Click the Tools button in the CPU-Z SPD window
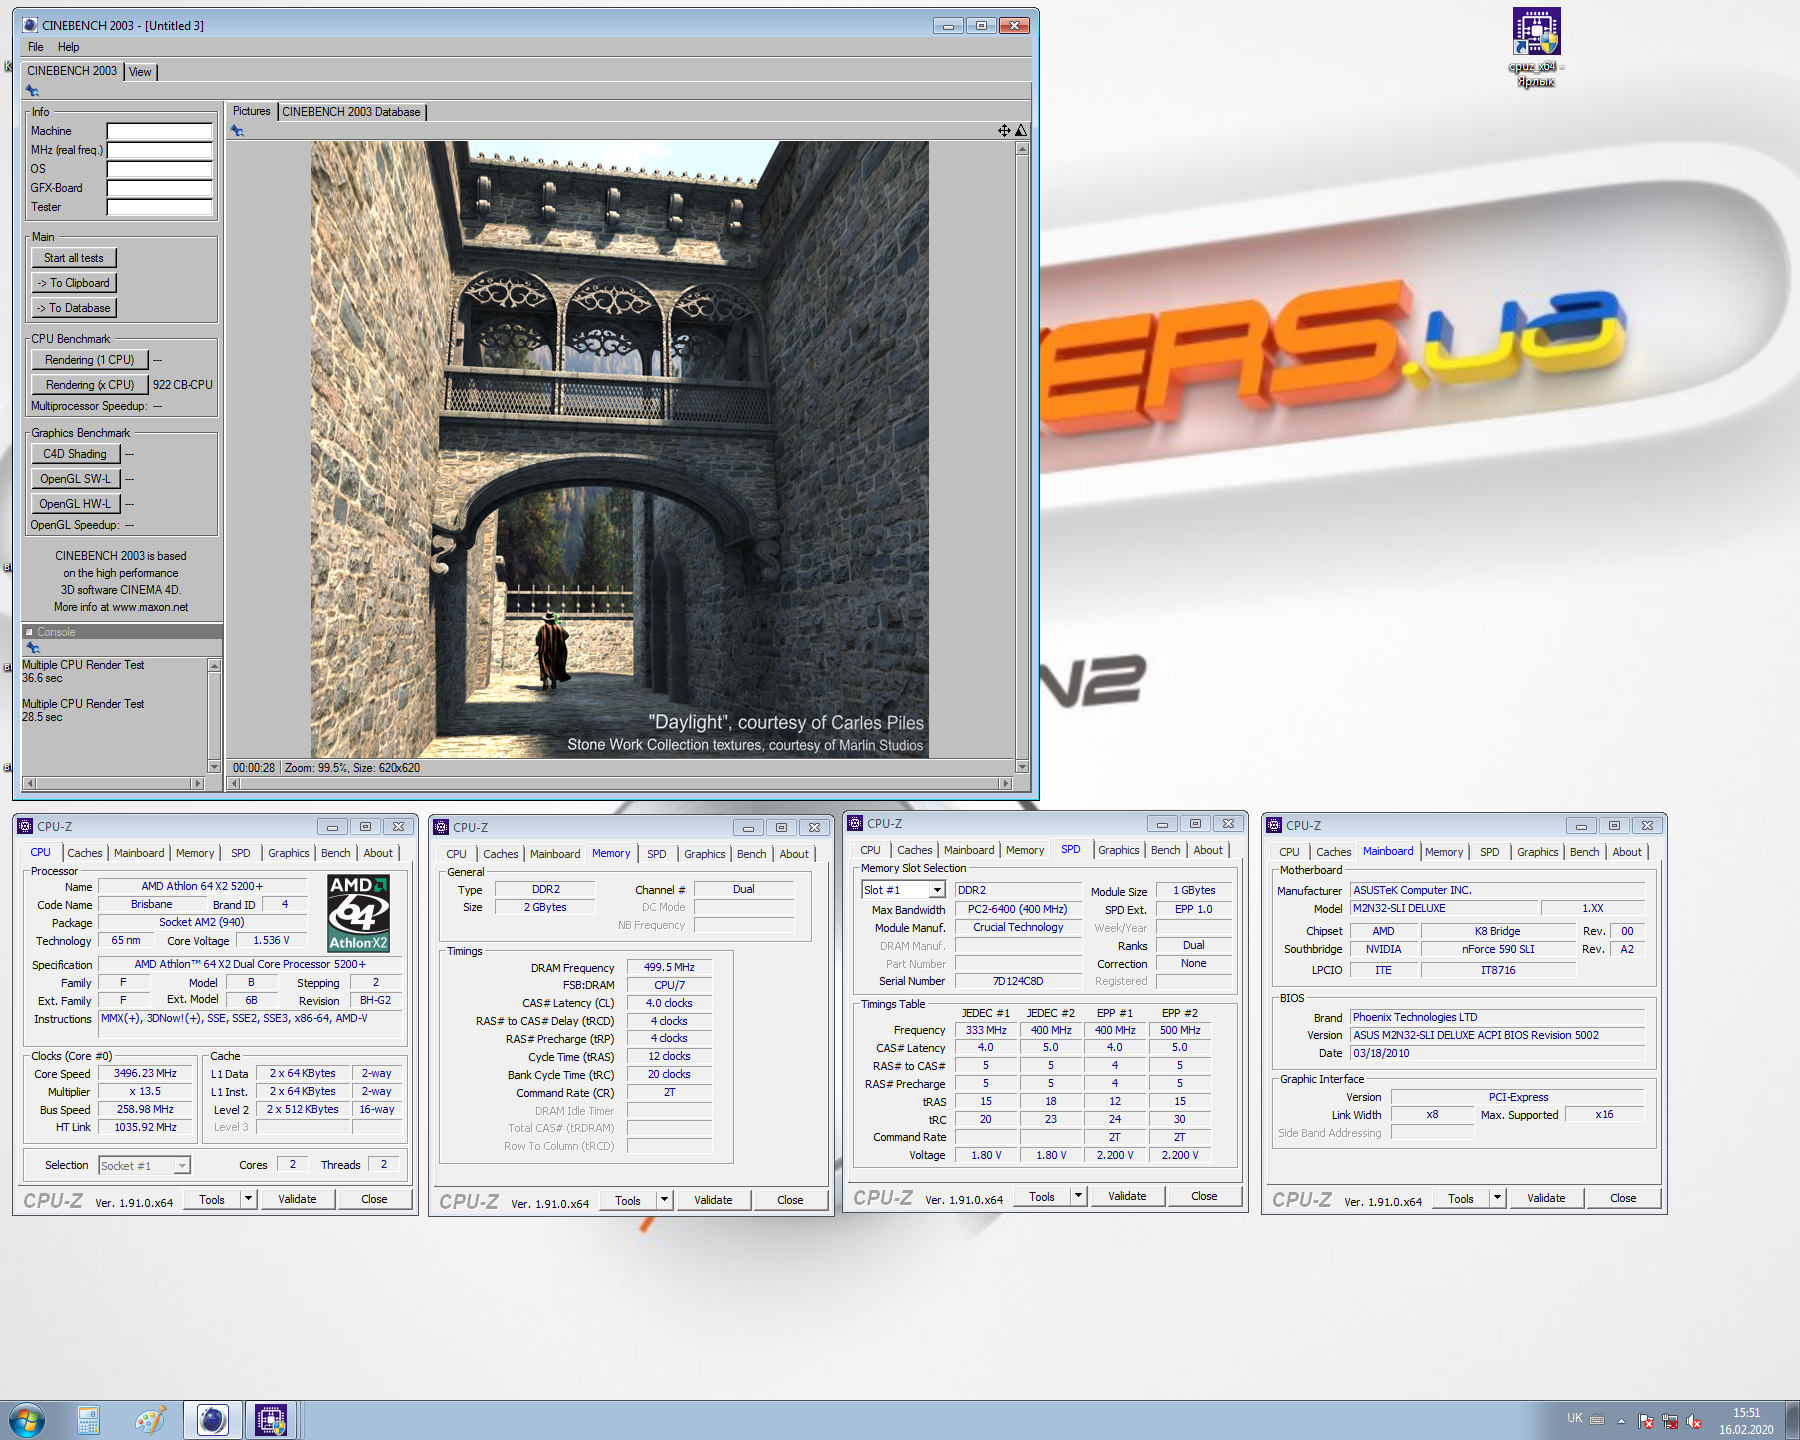 point(1042,1196)
